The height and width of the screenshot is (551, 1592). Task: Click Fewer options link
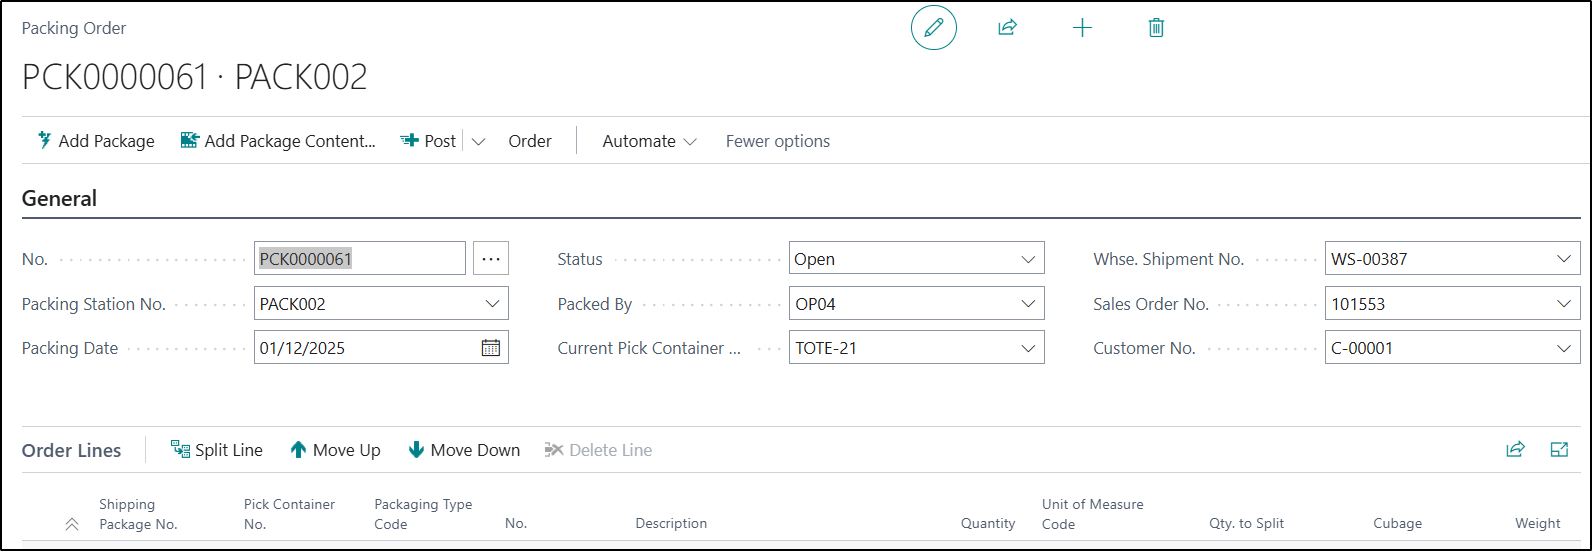(777, 141)
